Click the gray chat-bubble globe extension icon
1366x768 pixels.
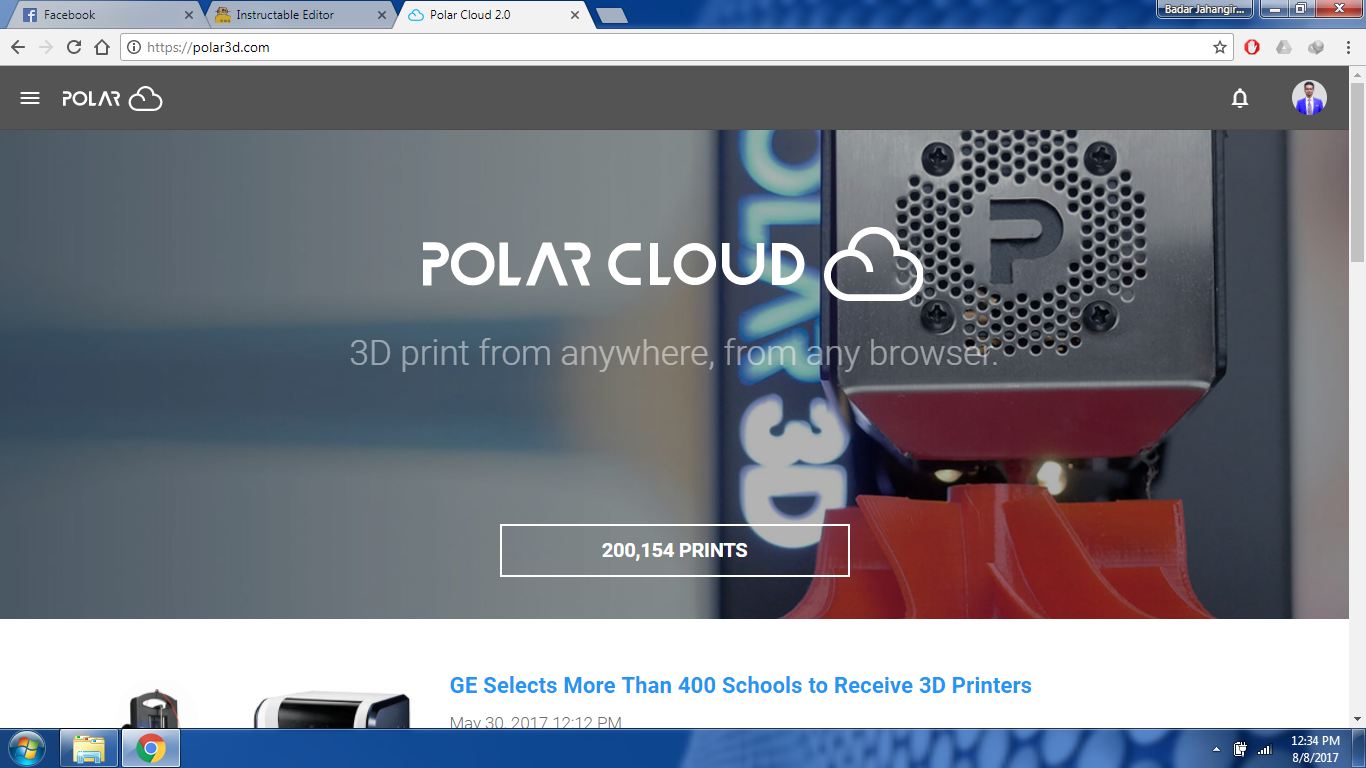[x=1316, y=47]
